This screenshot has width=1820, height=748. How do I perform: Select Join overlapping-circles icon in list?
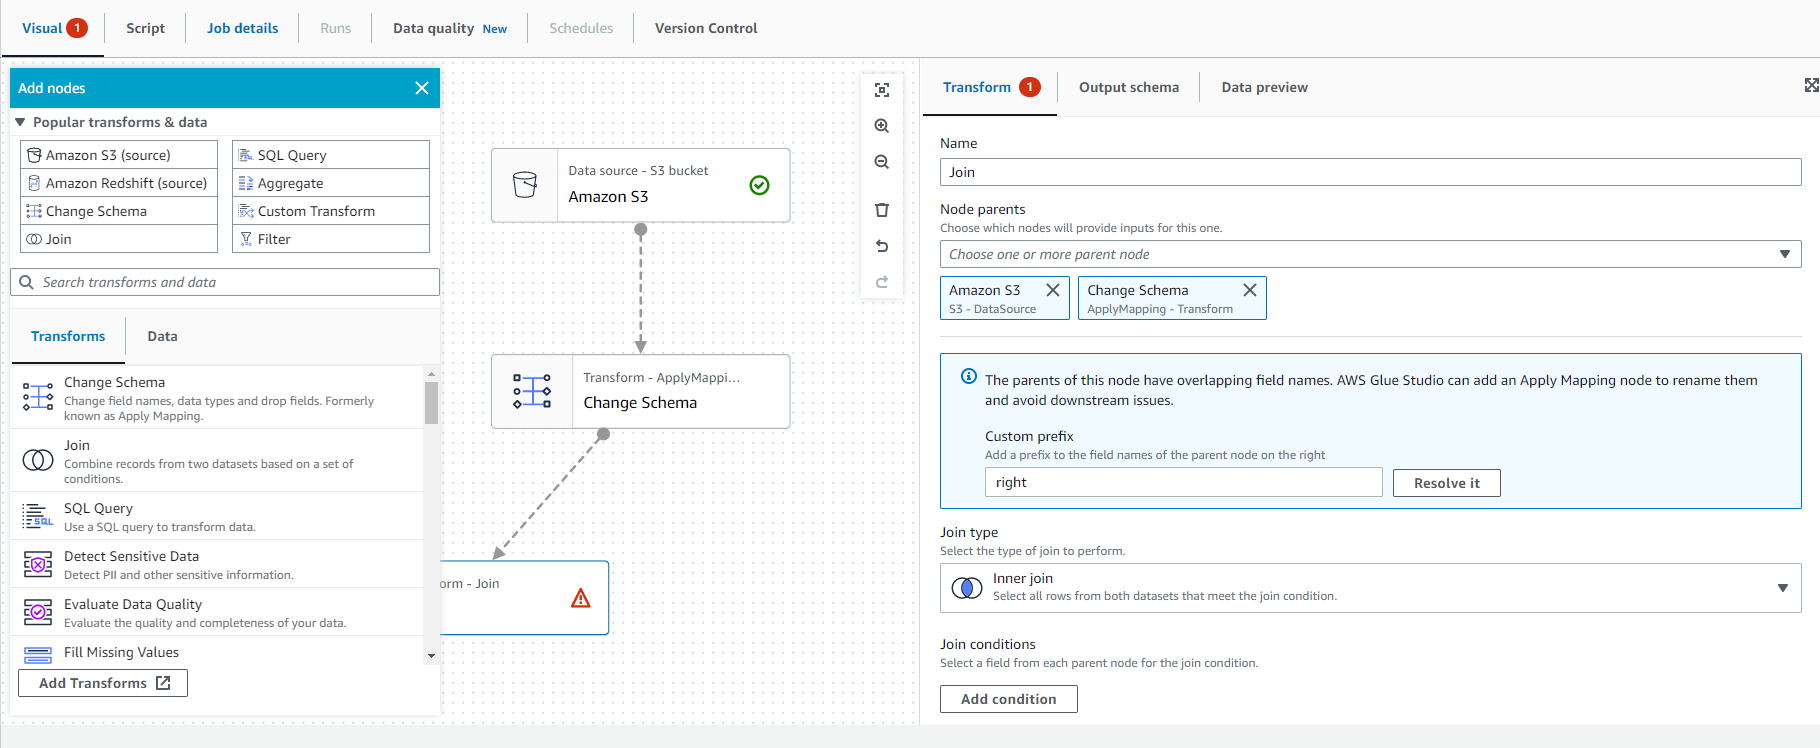(x=38, y=460)
